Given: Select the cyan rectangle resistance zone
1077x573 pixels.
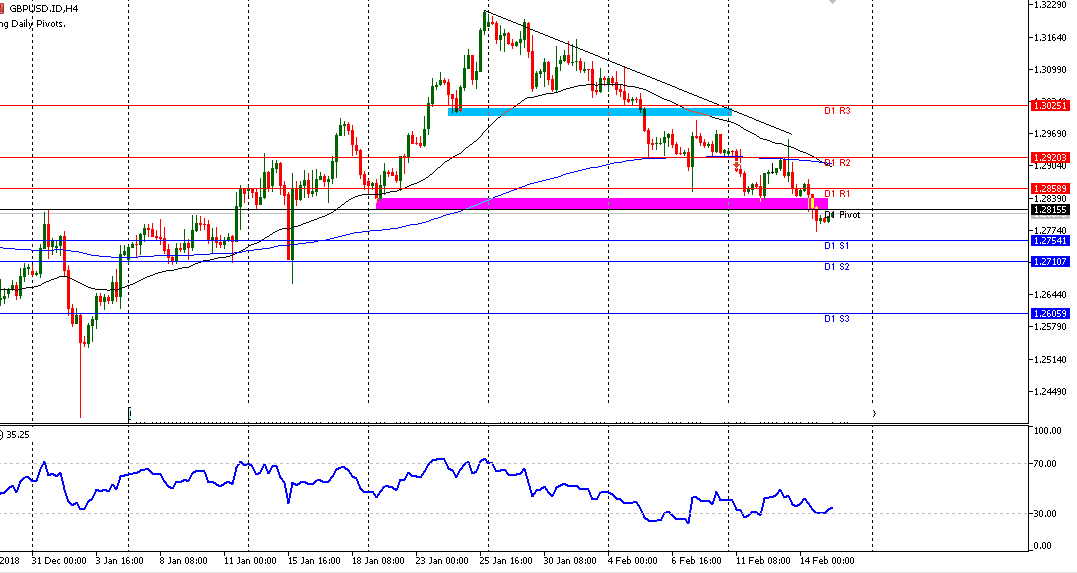Looking at the screenshot, I should [x=590, y=111].
